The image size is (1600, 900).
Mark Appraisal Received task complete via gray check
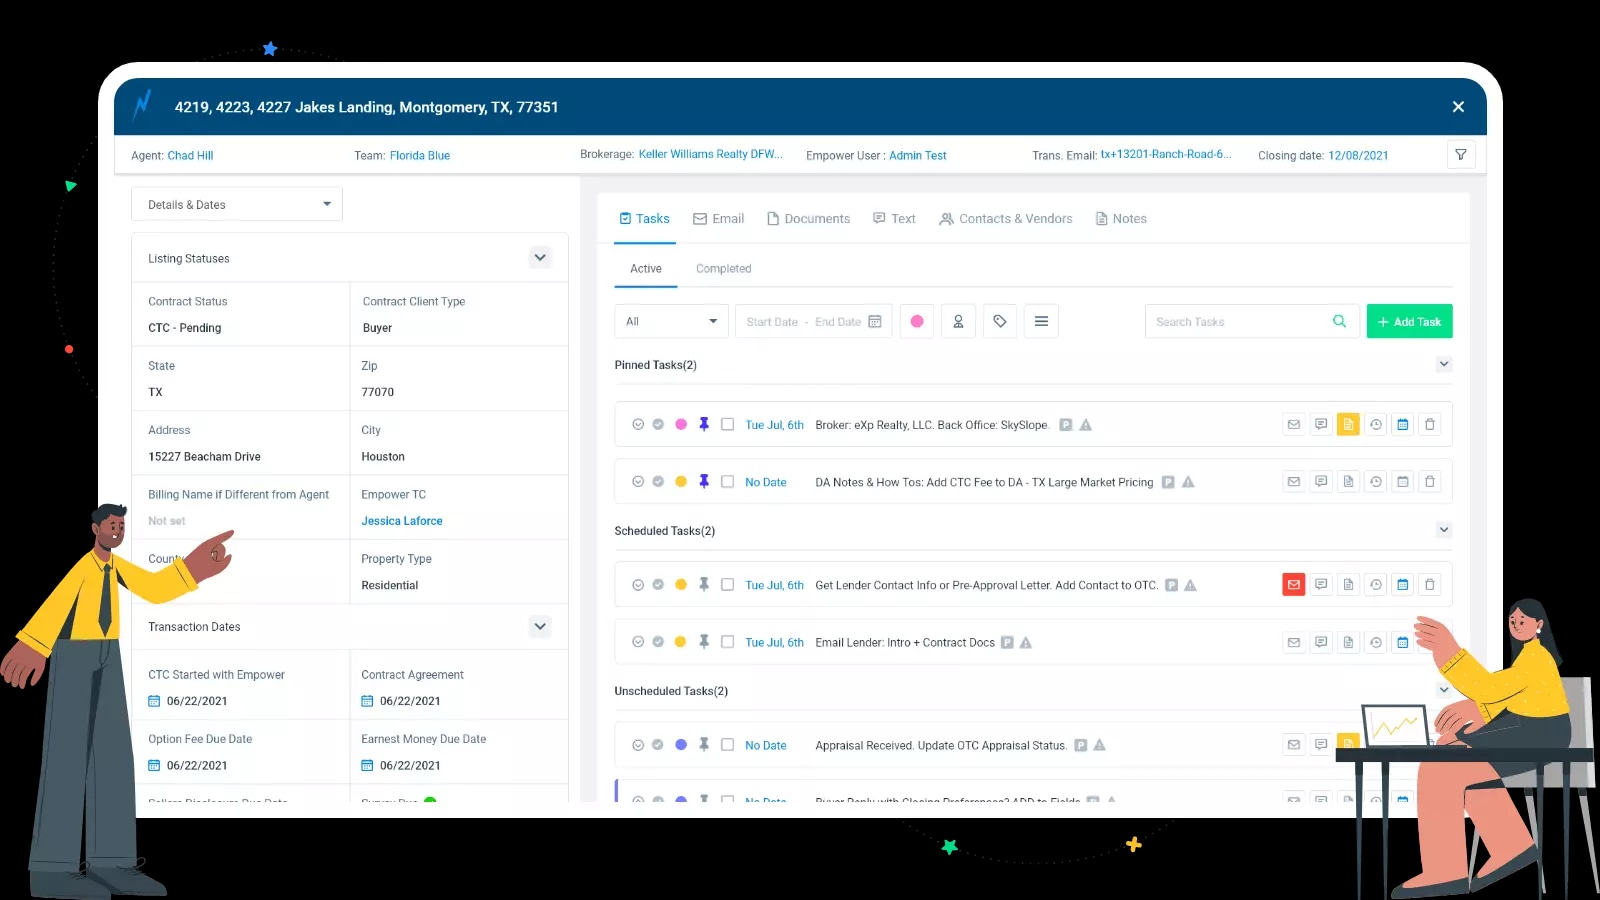(658, 744)
